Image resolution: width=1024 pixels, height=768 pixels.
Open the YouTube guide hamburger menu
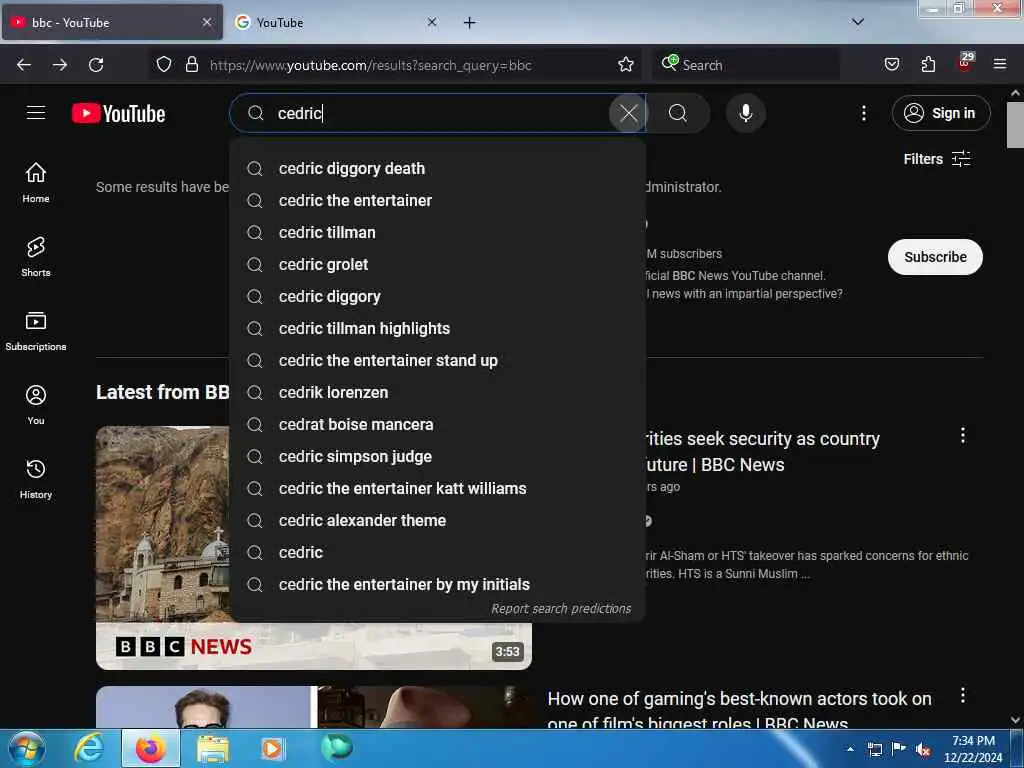pyautogui.click(x=36, y=113)
